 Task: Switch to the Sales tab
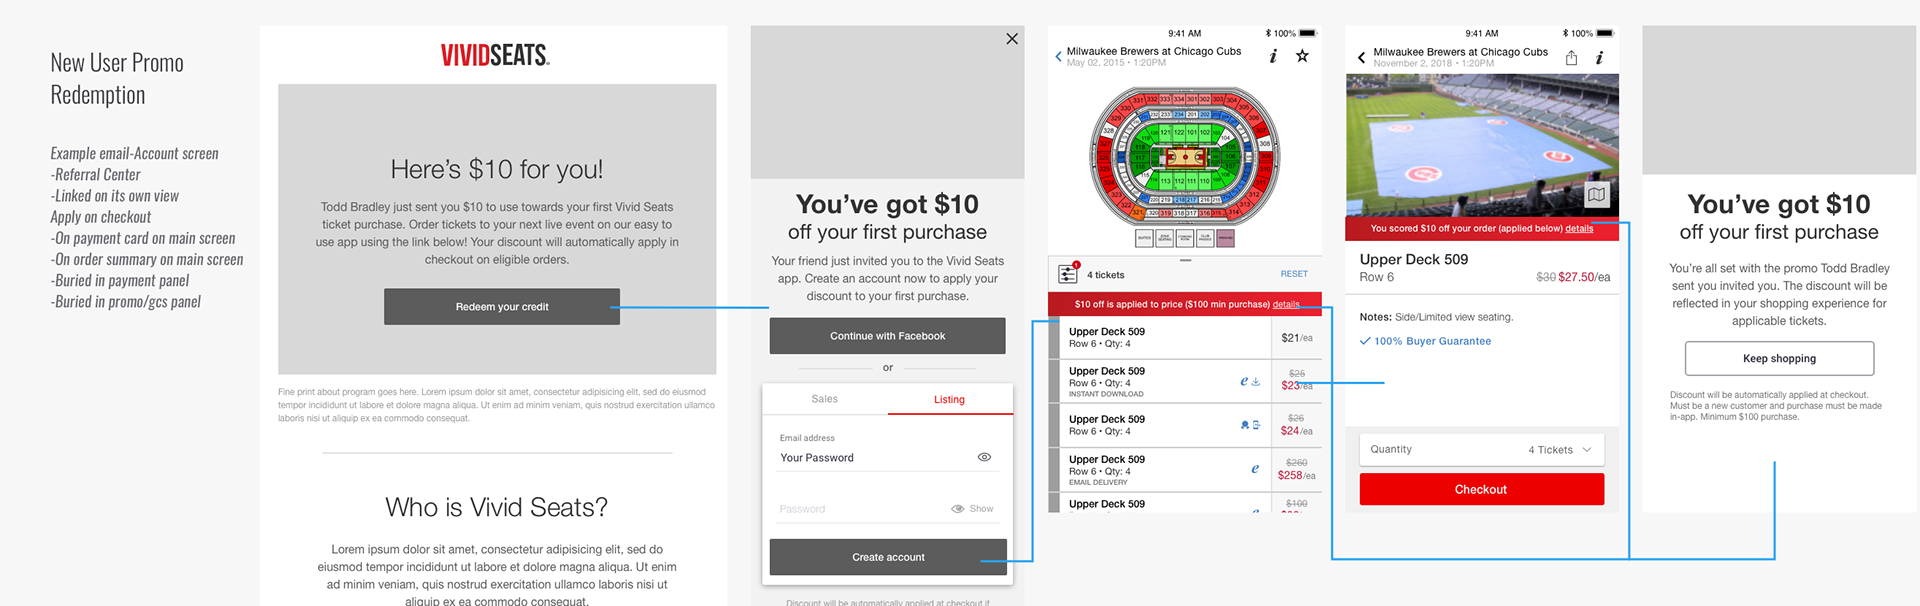coord(824,399)
